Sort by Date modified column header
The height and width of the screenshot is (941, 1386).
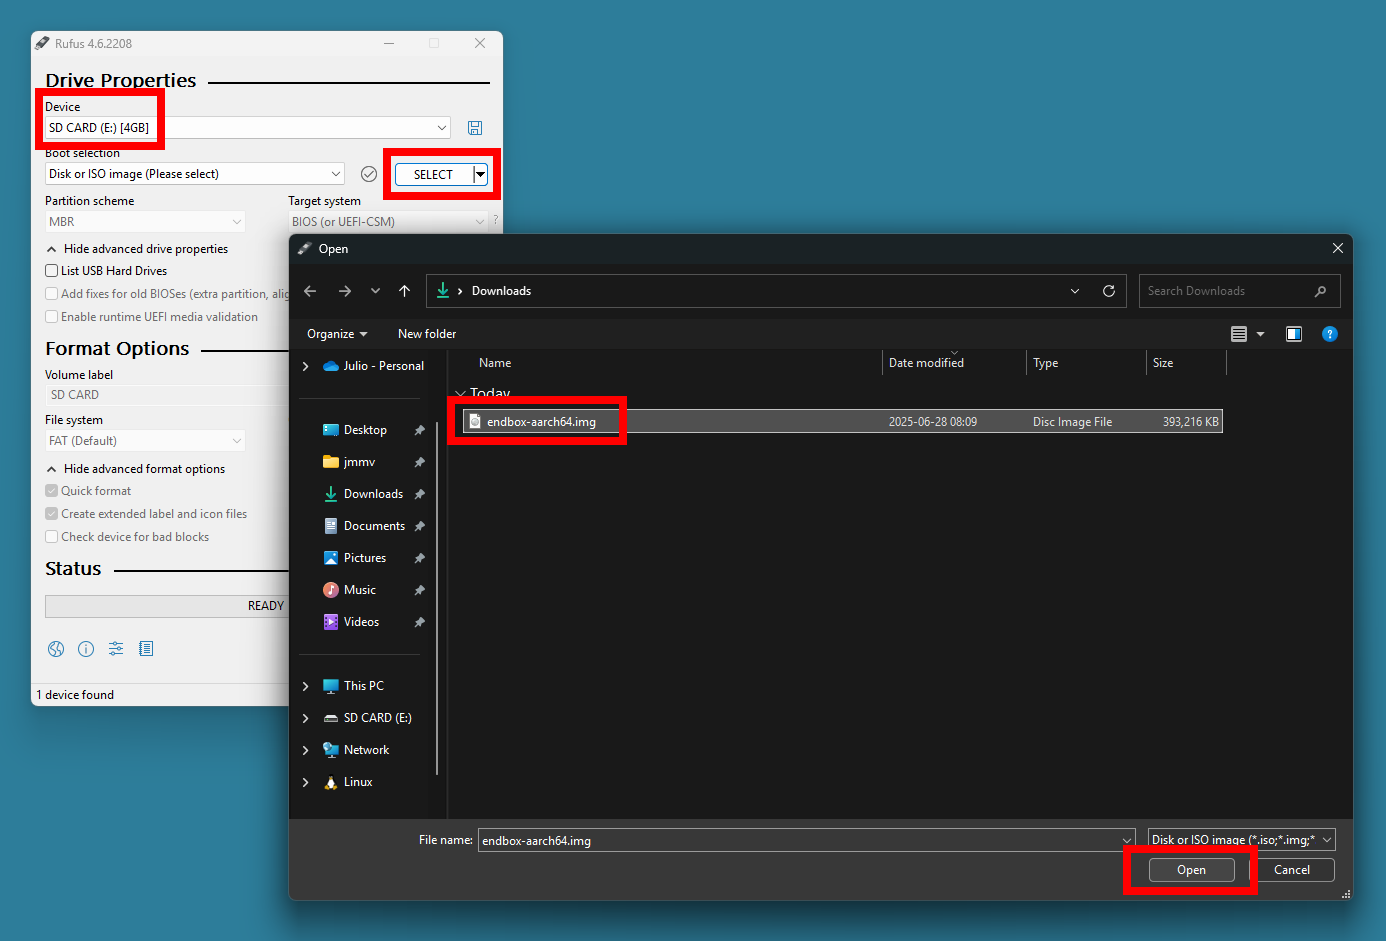926,363
